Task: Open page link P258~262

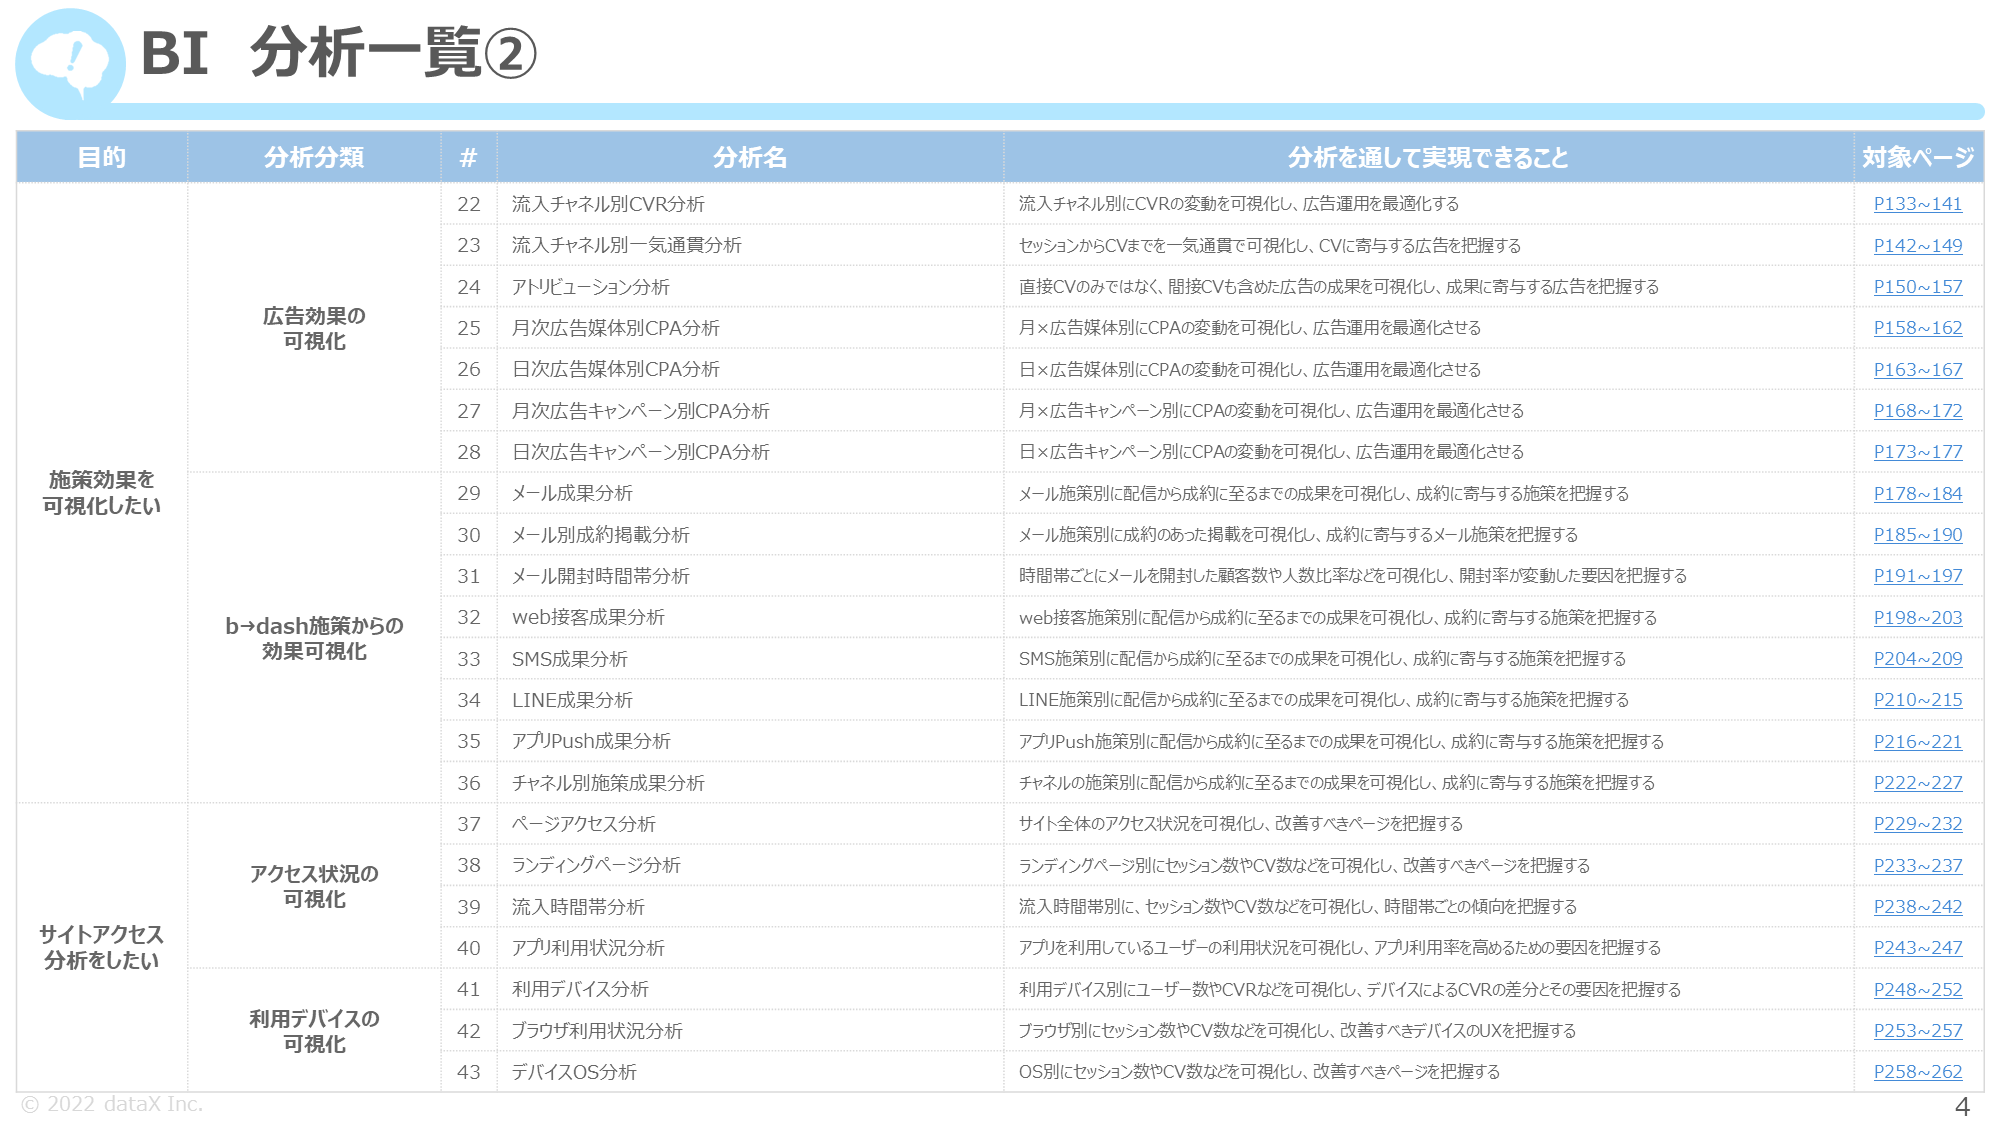Action: [x=1918, y=1072]
